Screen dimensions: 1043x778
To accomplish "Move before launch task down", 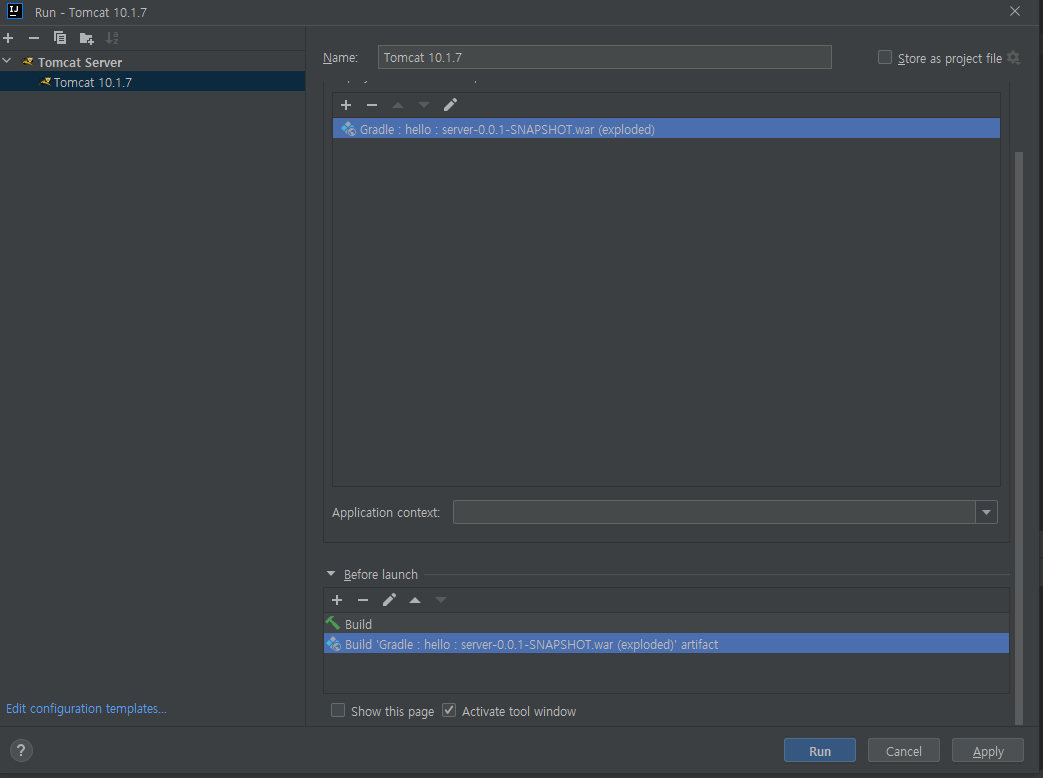I will click(441, 600).
